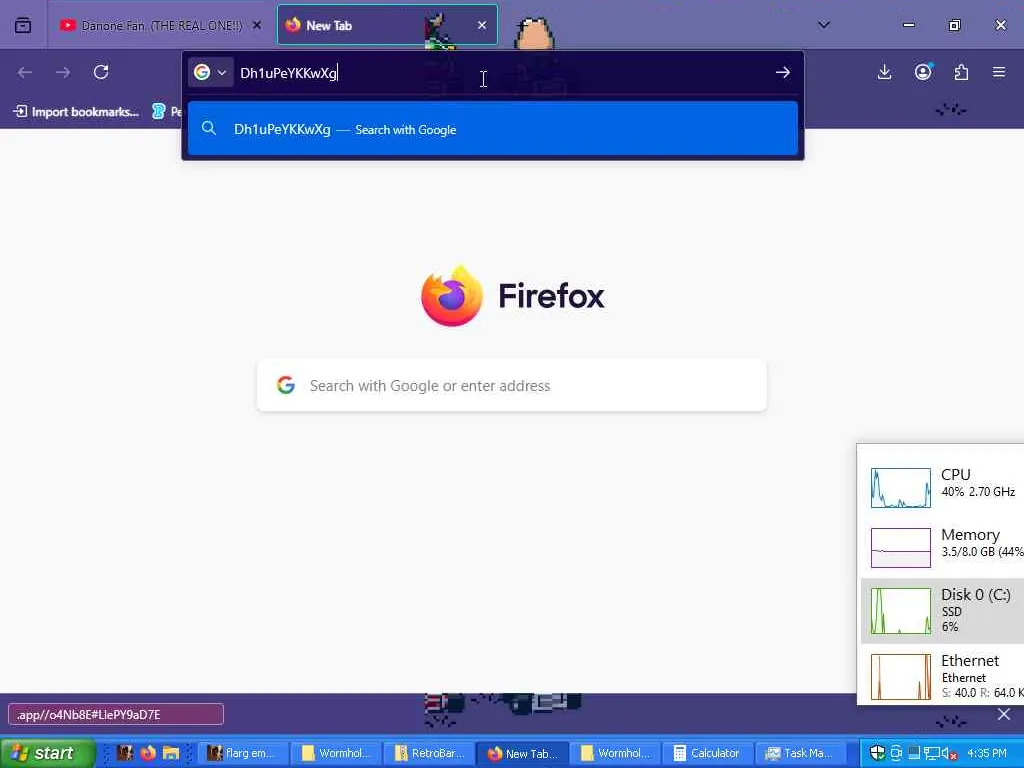
Task: Open first quick launch icon beside start
Action: click(125, 753)
